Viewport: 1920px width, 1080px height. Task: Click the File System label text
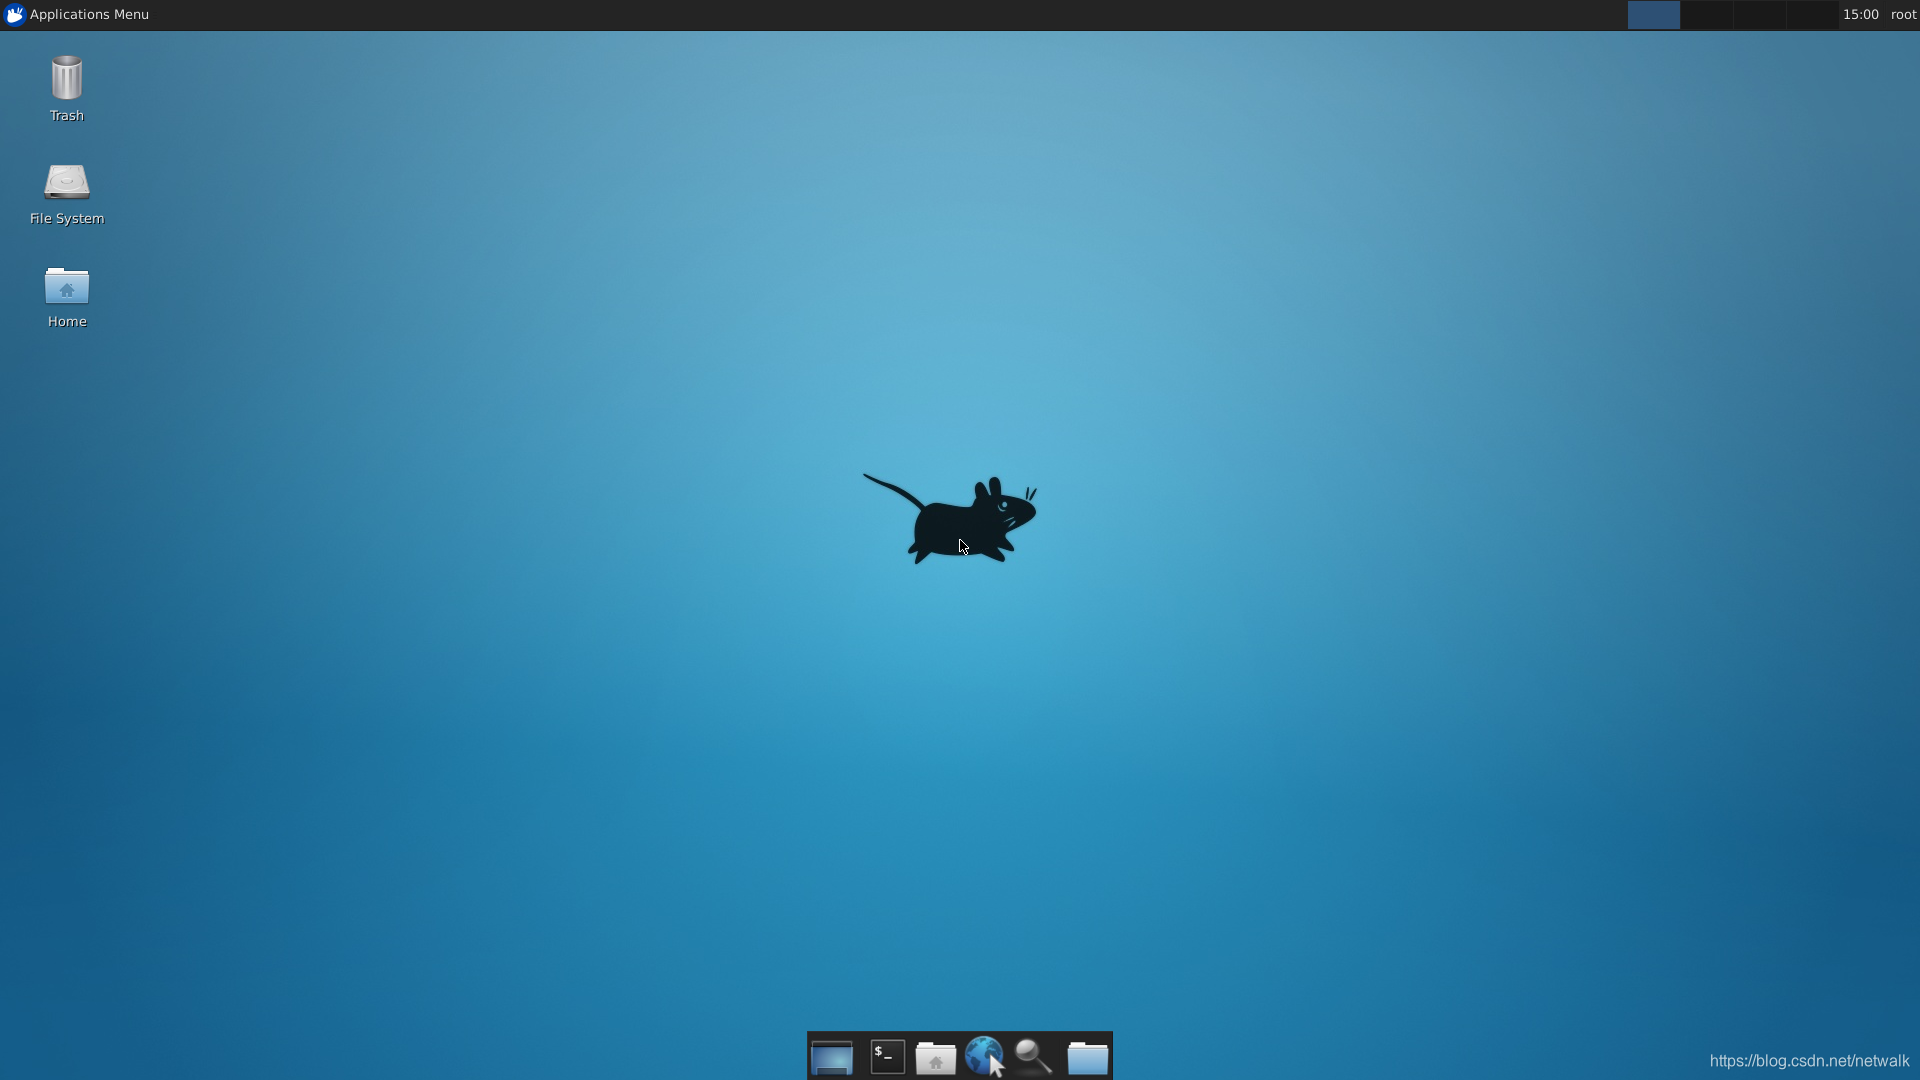coord(67,219)
